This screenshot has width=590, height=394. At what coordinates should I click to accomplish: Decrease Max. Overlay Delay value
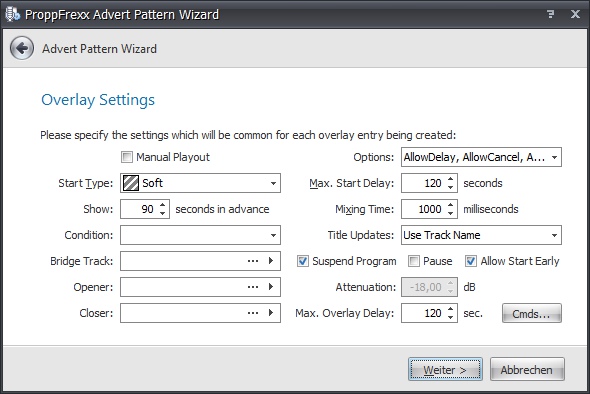450,317
